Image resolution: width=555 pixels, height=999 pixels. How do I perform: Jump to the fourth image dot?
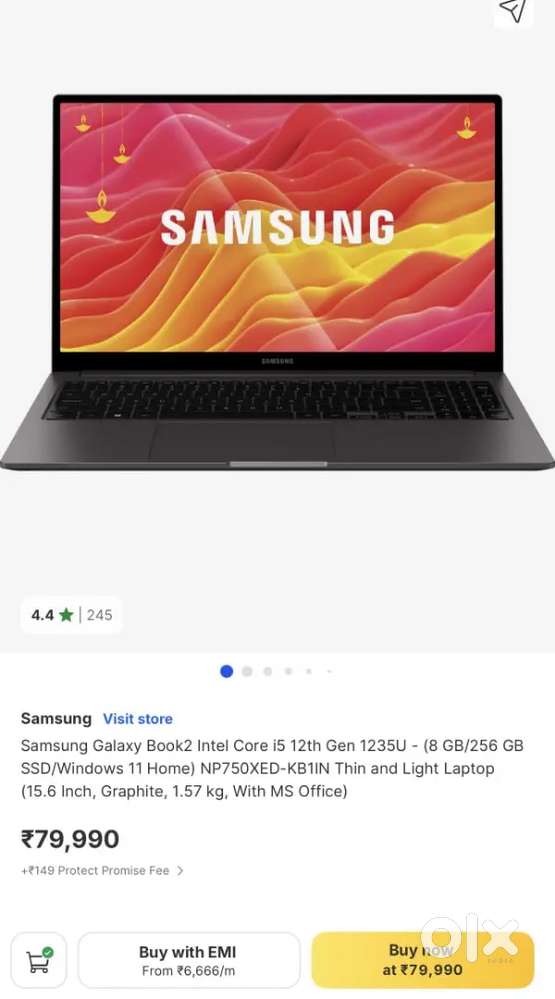tap(289, 671)
